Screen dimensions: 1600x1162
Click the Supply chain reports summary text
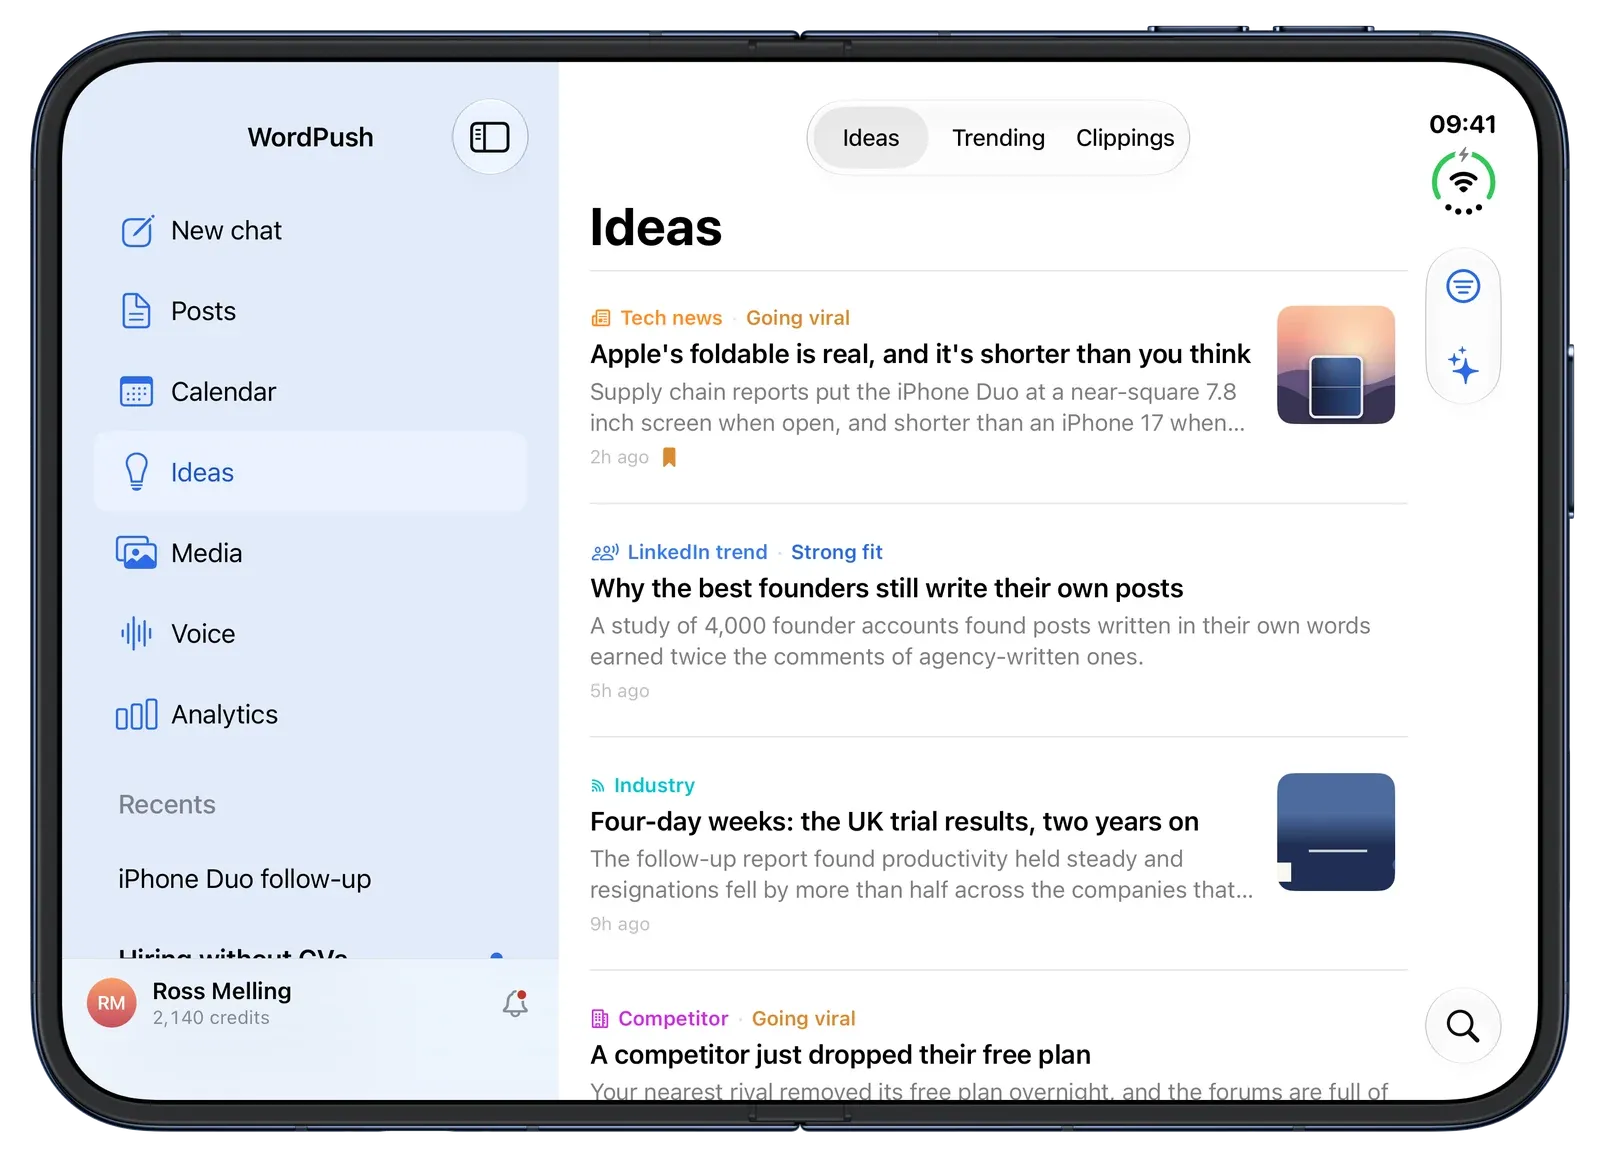pos(918,407)
